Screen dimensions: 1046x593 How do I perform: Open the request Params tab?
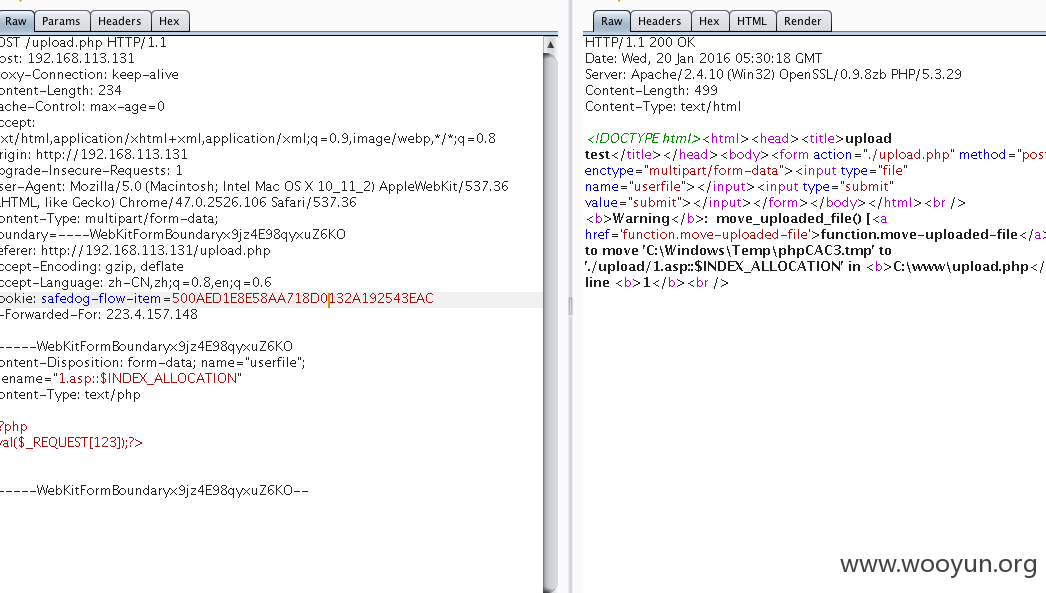(x=61, y=21)
